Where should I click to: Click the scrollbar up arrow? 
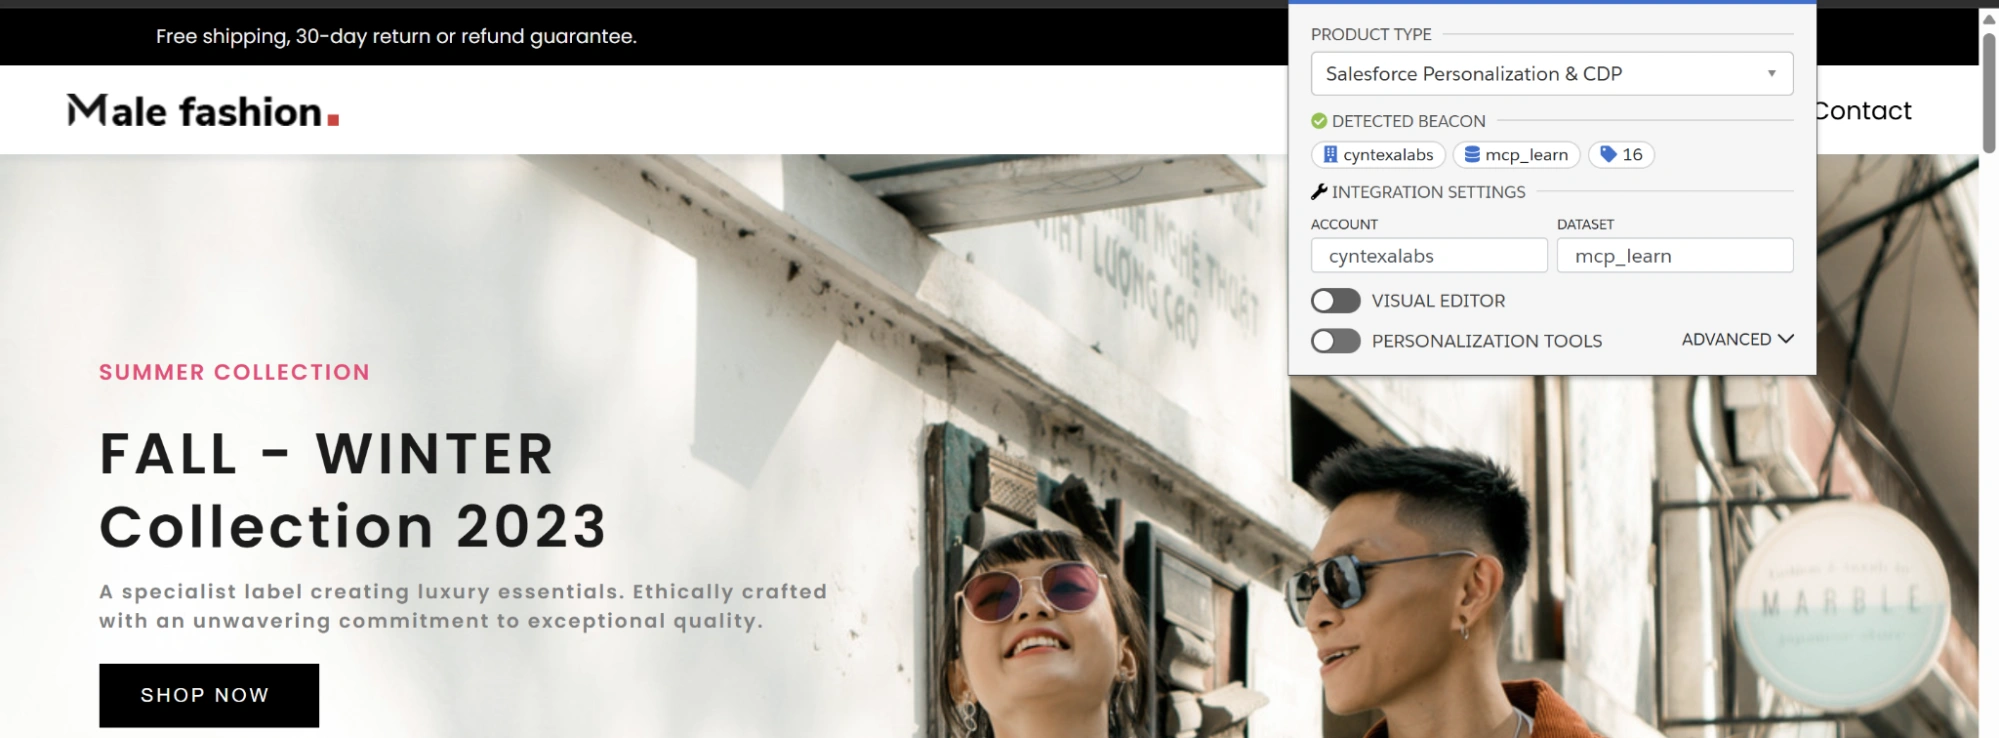click(x=1989, y=18)
